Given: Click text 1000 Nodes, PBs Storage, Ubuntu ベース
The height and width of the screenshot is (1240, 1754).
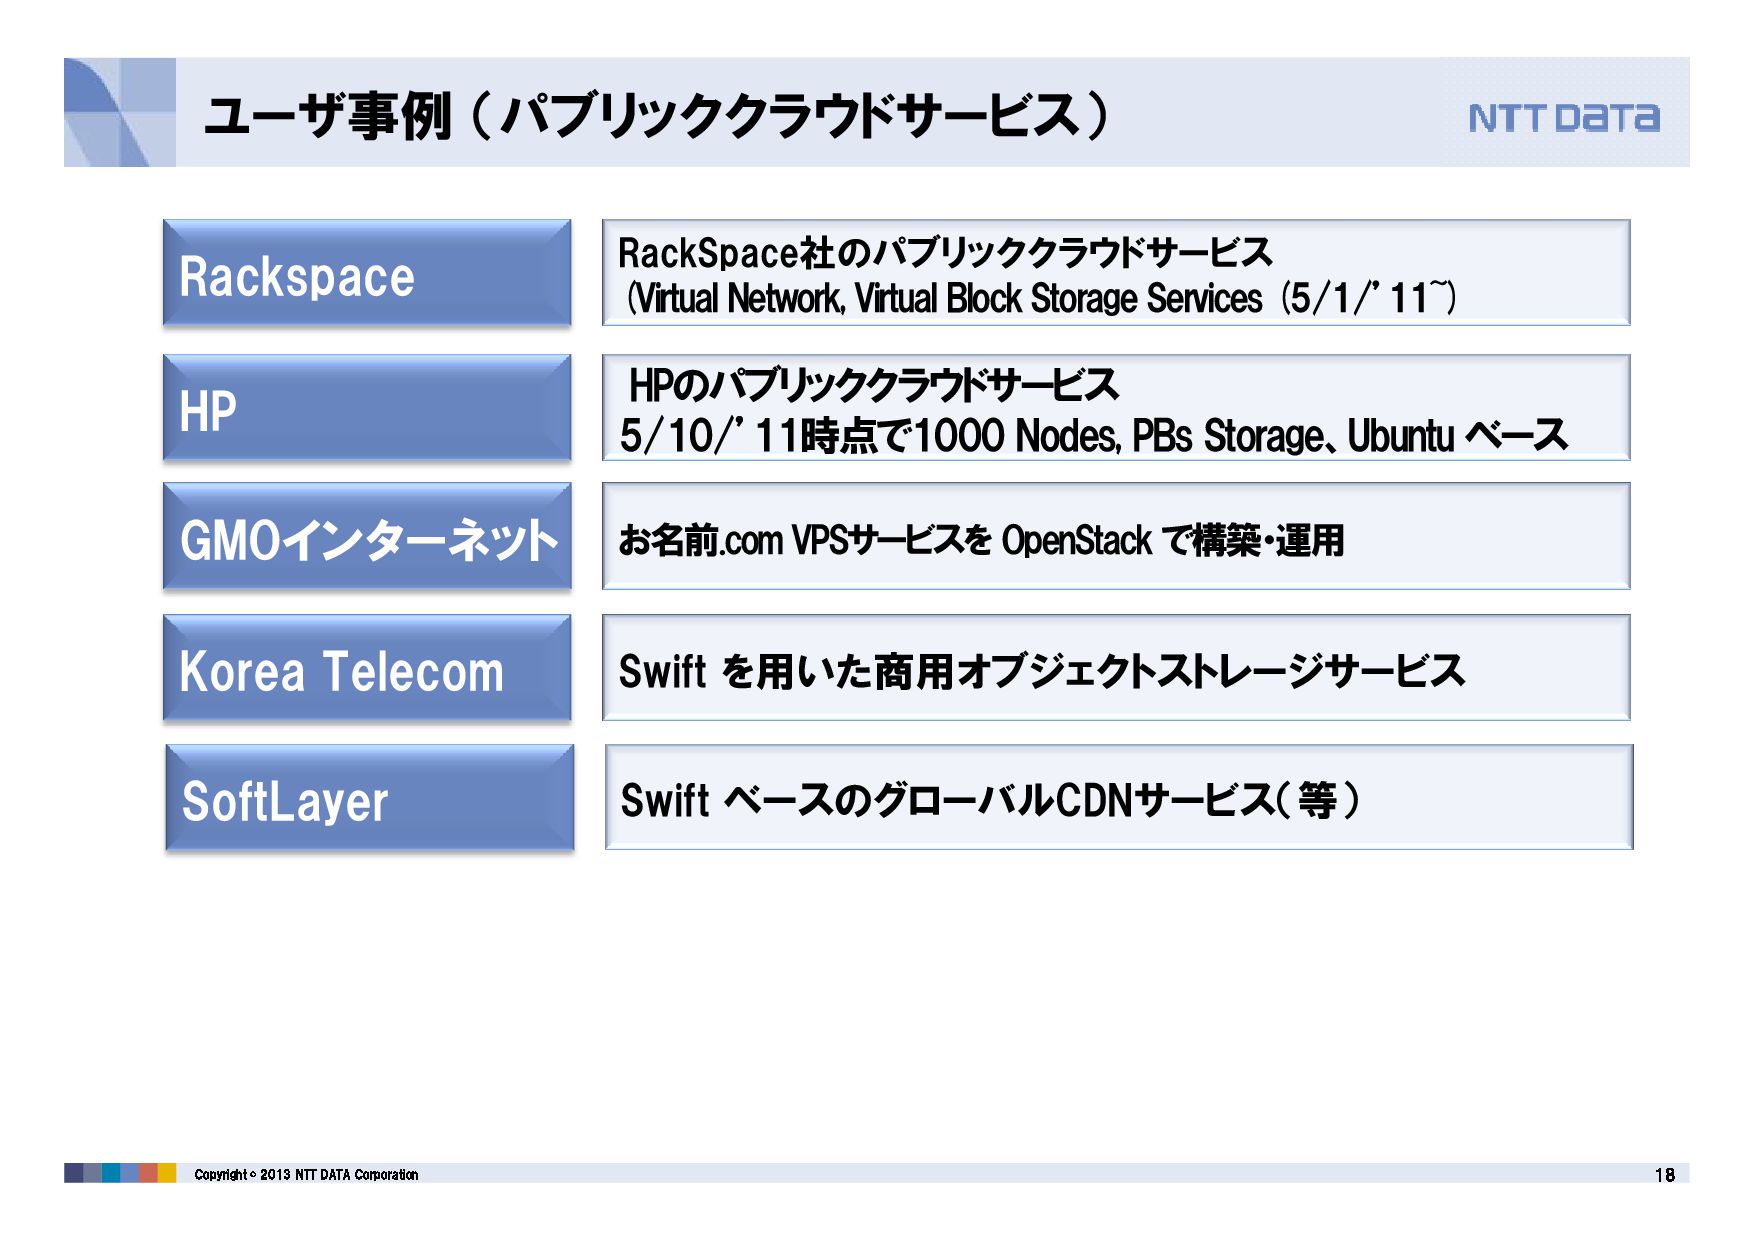Looking at the screenshot, I should click(x=1240, y=436).
